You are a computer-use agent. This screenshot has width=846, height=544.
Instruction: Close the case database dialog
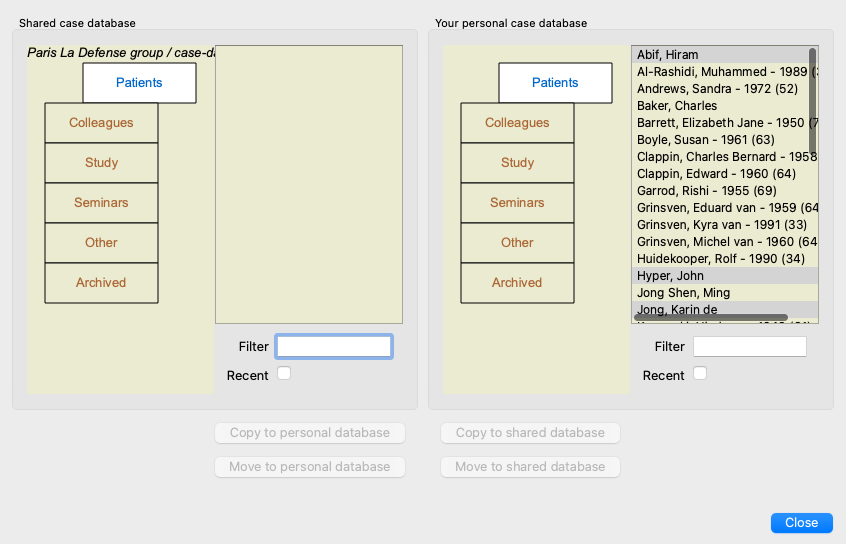(x=802, y=522)
